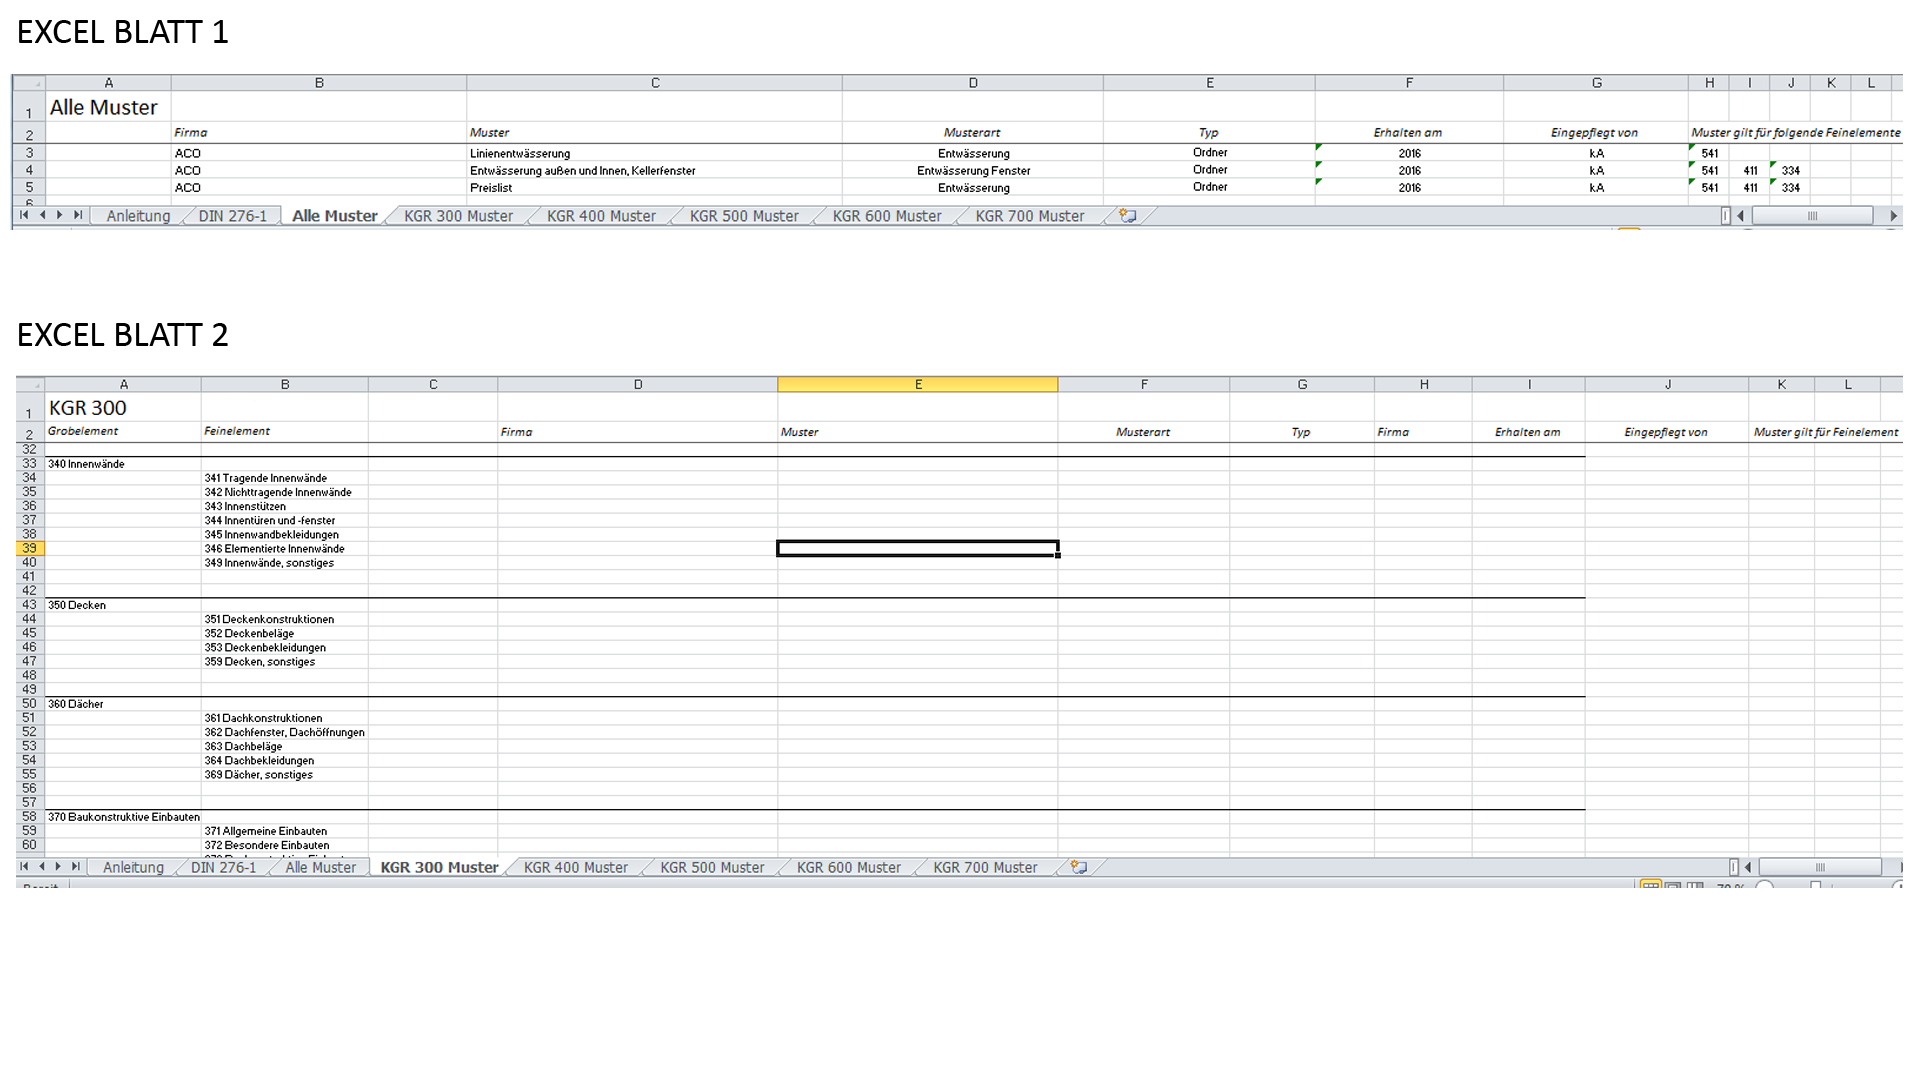Click lower horizontal scrollbar thumb
Viewport: 1920px width, 1080px height.
(1819, 867)
